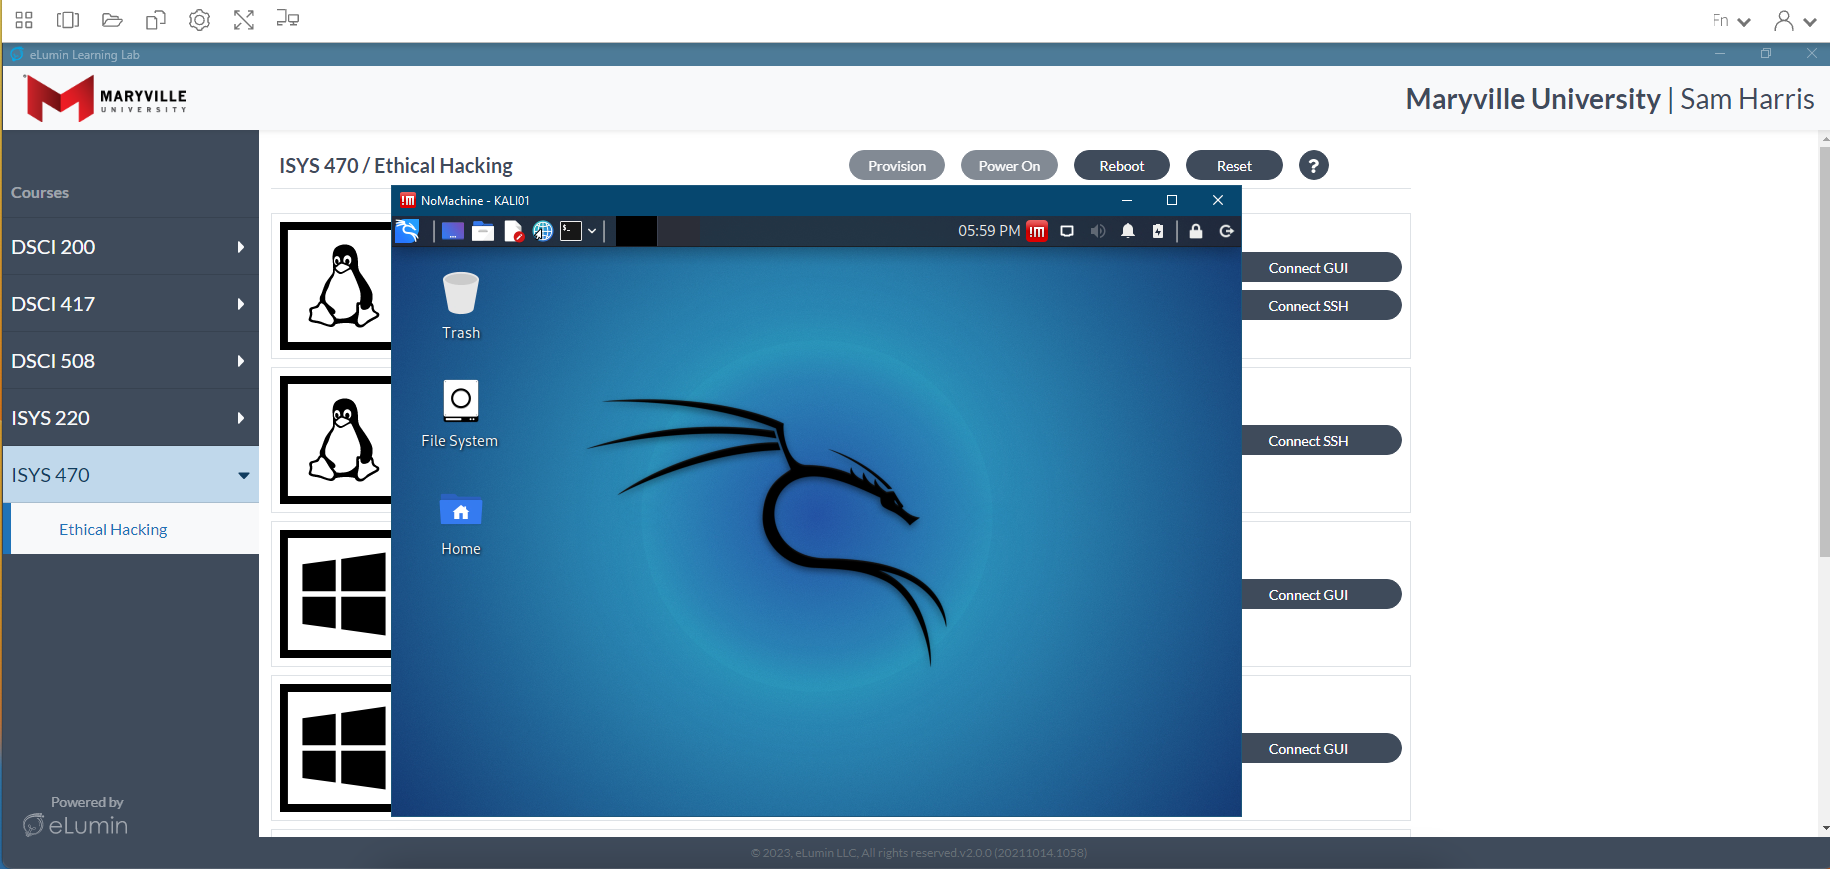The width and height of the screenshot is (1830, 869).
Task: Click the Sam Harris name in header
Action: [1747, 99]
